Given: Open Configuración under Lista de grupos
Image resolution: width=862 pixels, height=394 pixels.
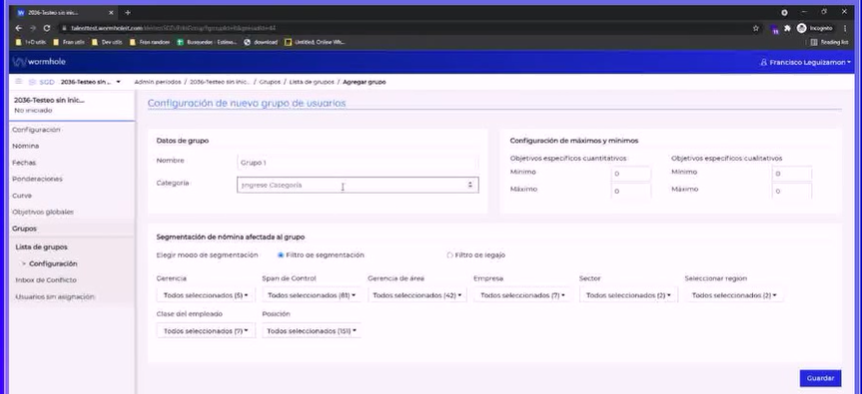Looking at the screenshot, I should (x=53, y=264).
